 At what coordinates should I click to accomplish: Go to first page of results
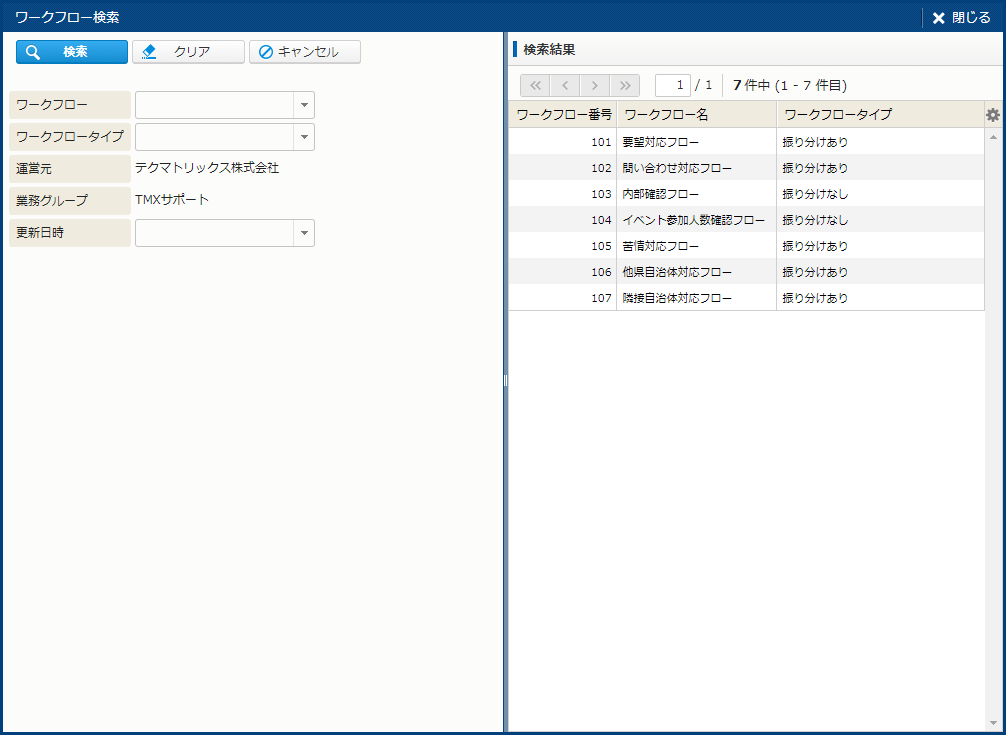(x=535, y=85)
